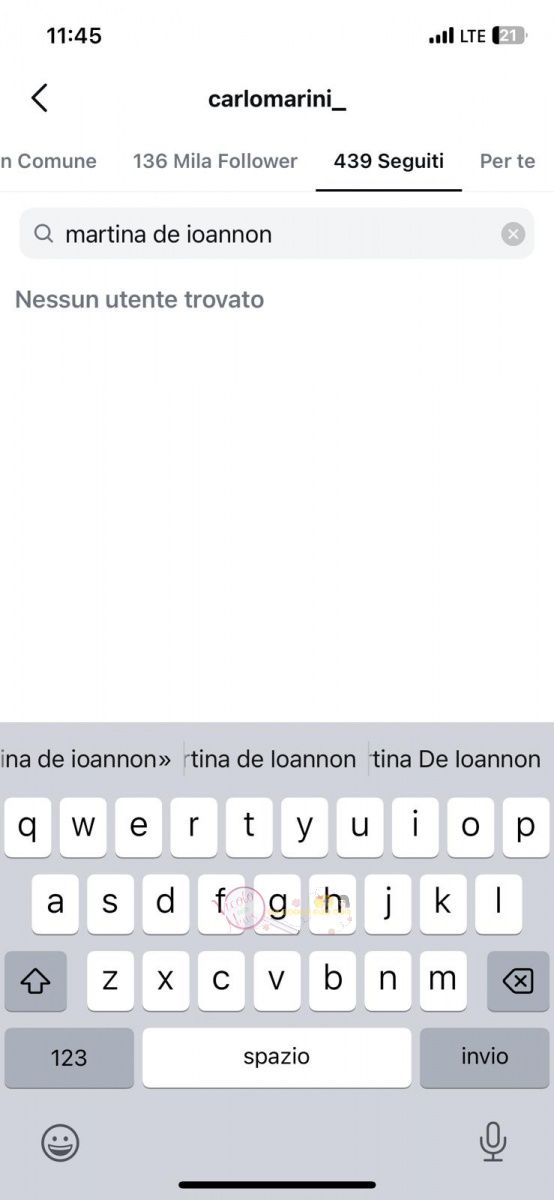
Task: Tap the back arrow icon
Action: tap(39, 98)
